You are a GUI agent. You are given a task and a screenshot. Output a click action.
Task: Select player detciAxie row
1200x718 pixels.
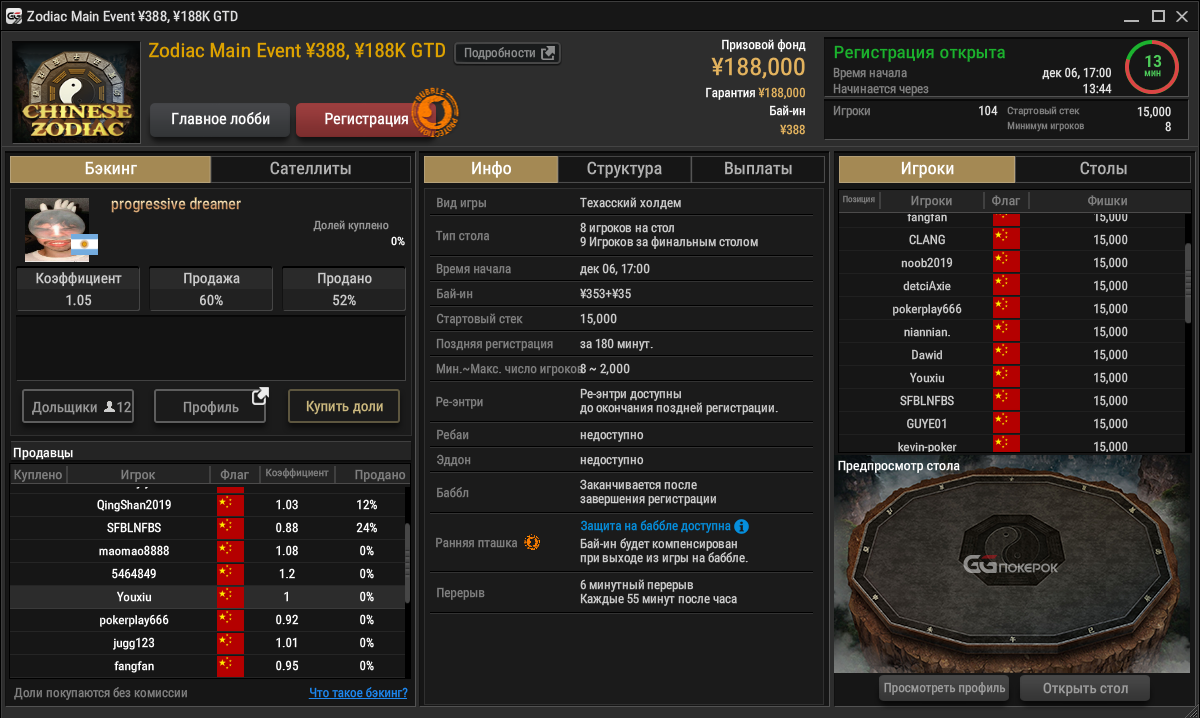pyautogui.click(x=1012, y=286)
